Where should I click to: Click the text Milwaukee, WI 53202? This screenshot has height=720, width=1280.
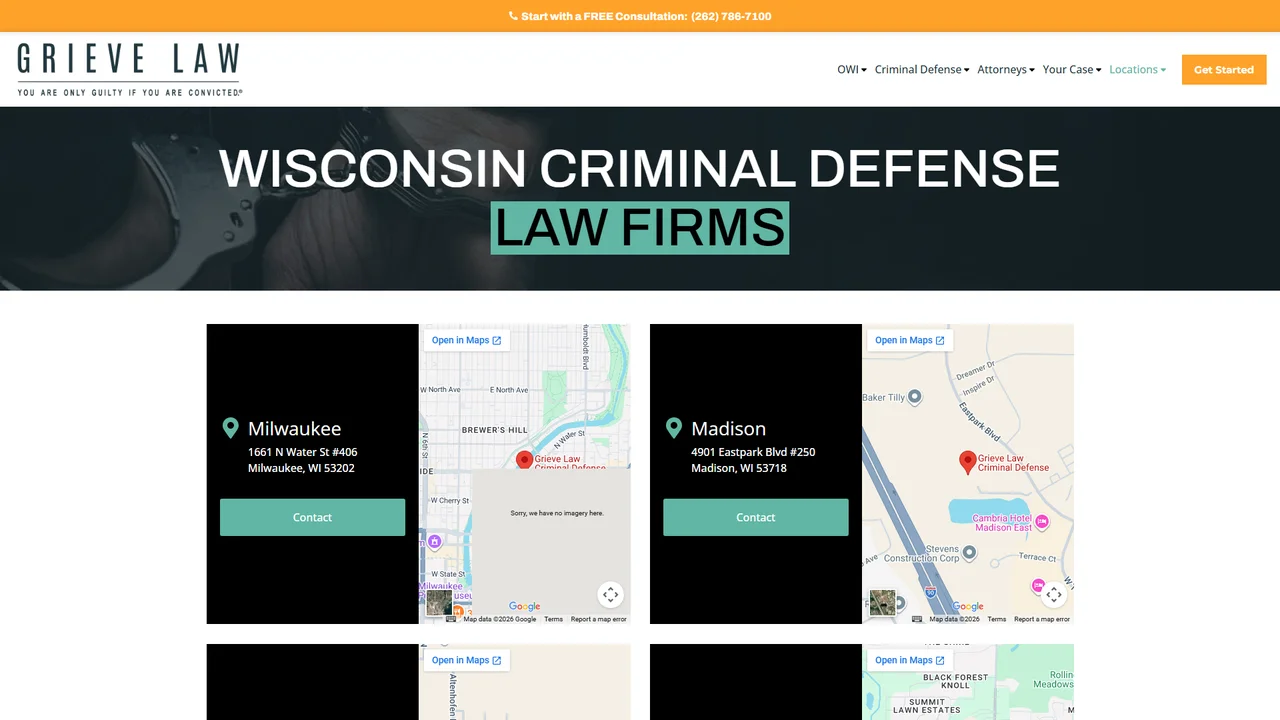coord(301,468)
